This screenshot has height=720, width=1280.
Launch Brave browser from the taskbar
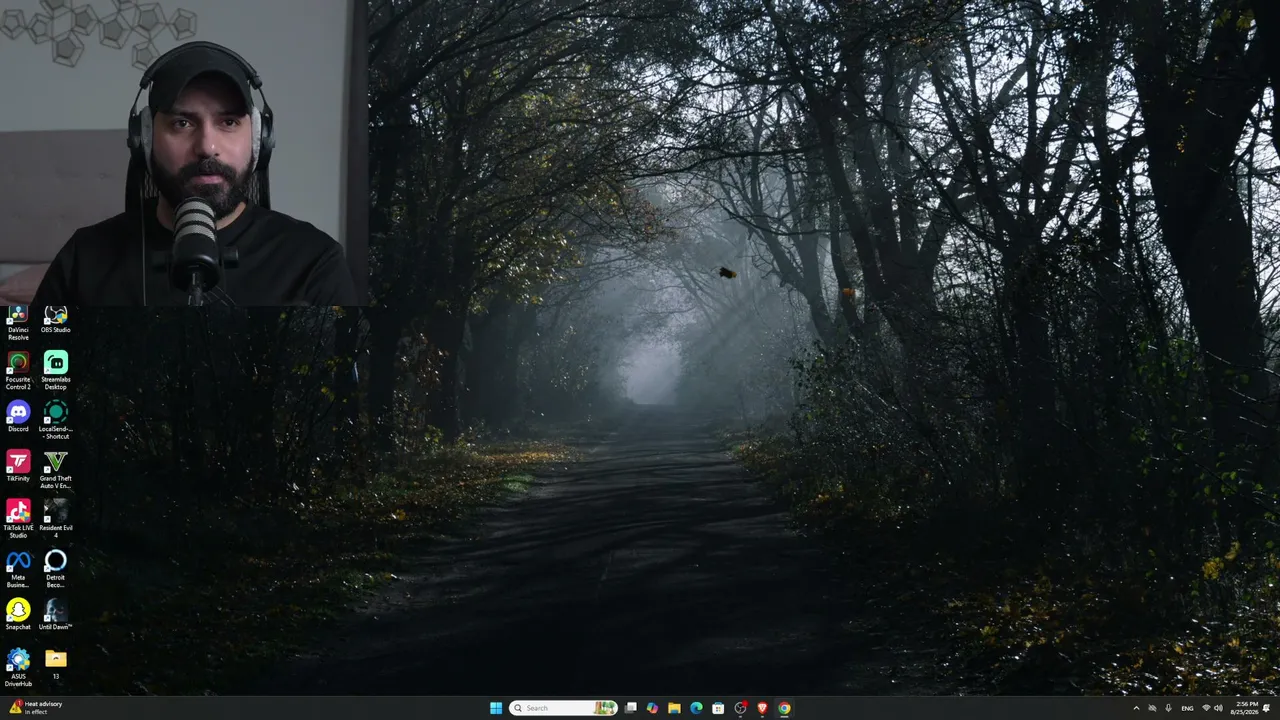(x=762, y=708)
